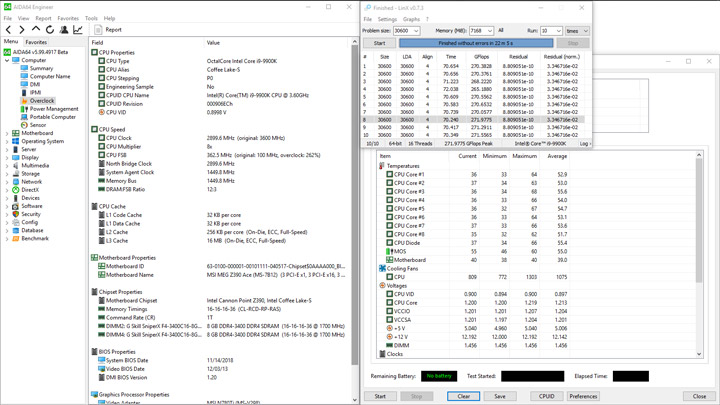This screenshot has width=720, height=405.
Task: Click the Devices tree icon
Action: 16,198
